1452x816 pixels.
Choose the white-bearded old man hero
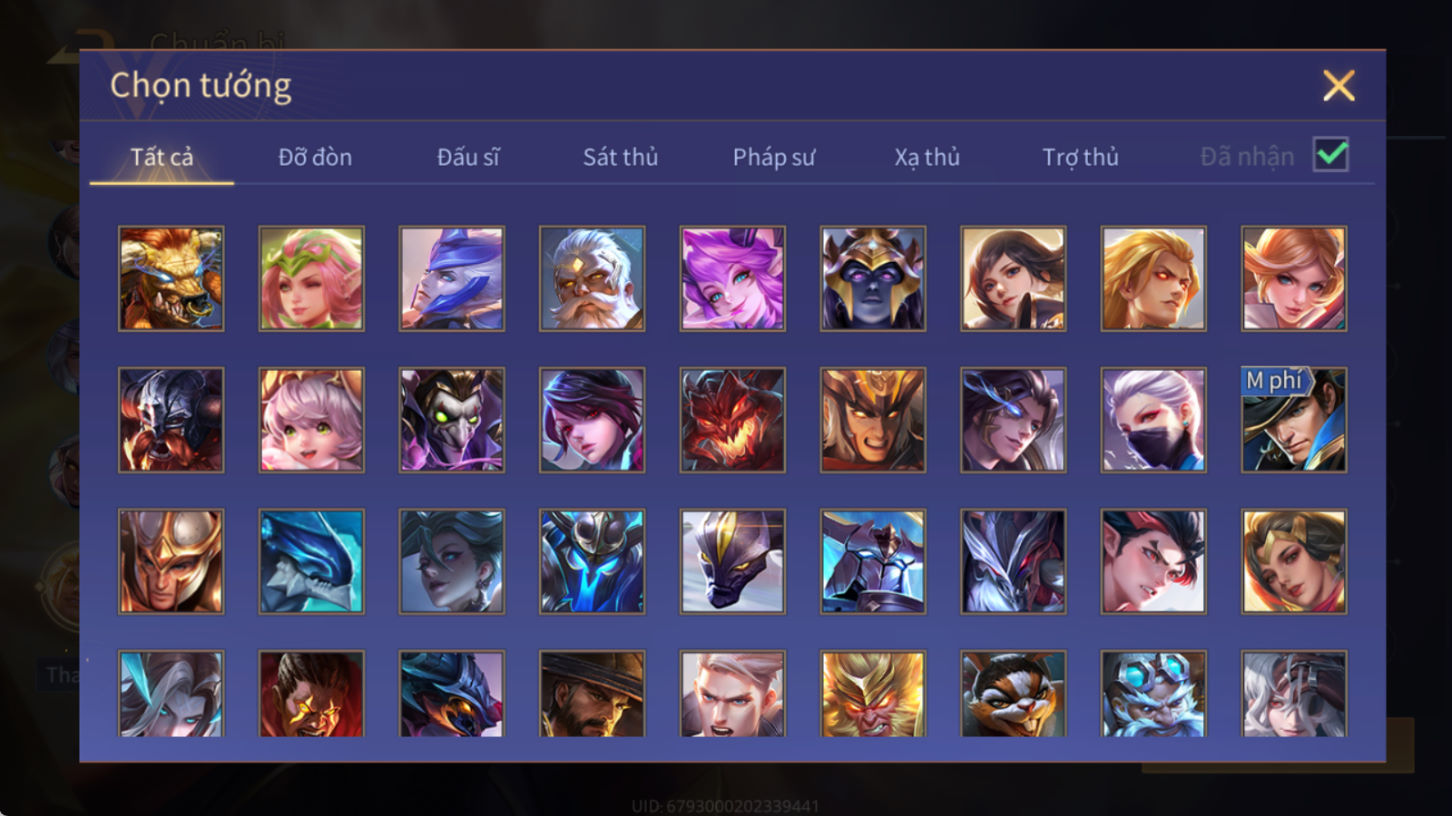(592, 278)
